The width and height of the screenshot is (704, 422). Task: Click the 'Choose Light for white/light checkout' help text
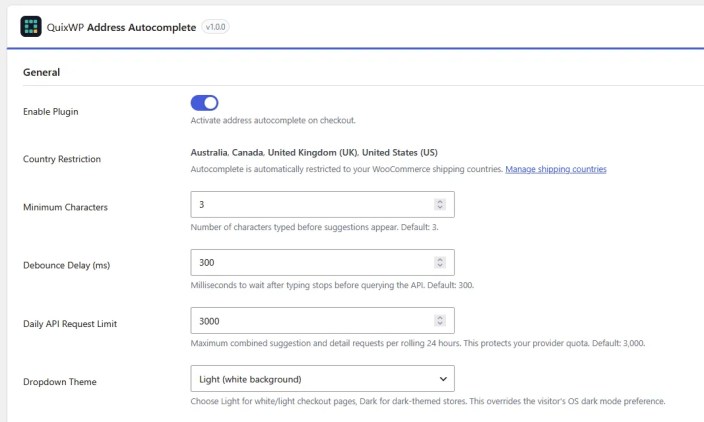428,401
